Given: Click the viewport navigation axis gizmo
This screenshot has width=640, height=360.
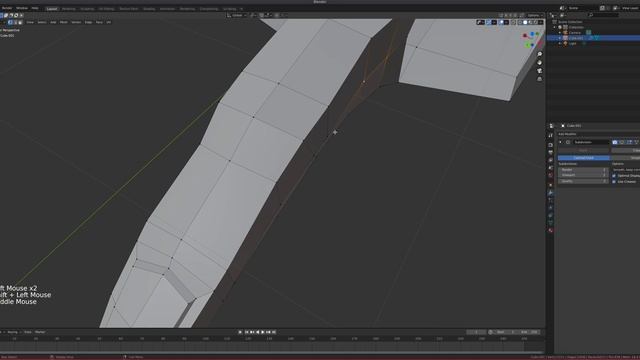Looking at the screenshot, I should [532, 40].
